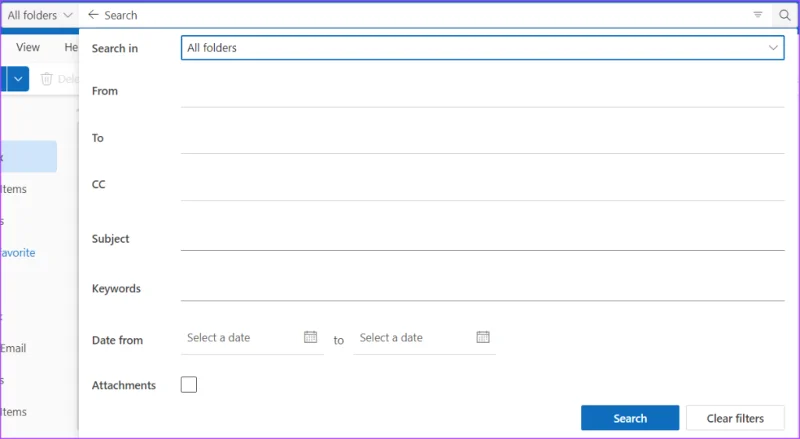Click the Keywords input field
Screen dimensions: 800x439
tap(482, 287)
